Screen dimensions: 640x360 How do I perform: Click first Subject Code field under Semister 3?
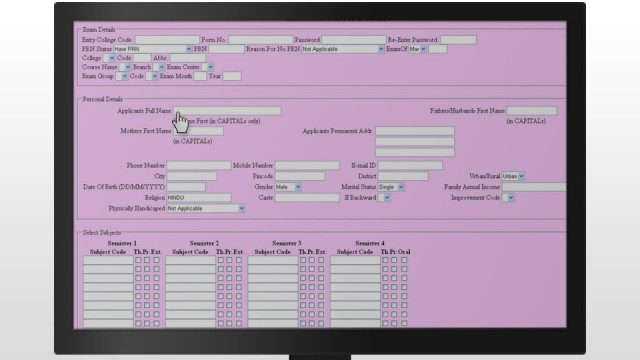[x=273, y=260]
